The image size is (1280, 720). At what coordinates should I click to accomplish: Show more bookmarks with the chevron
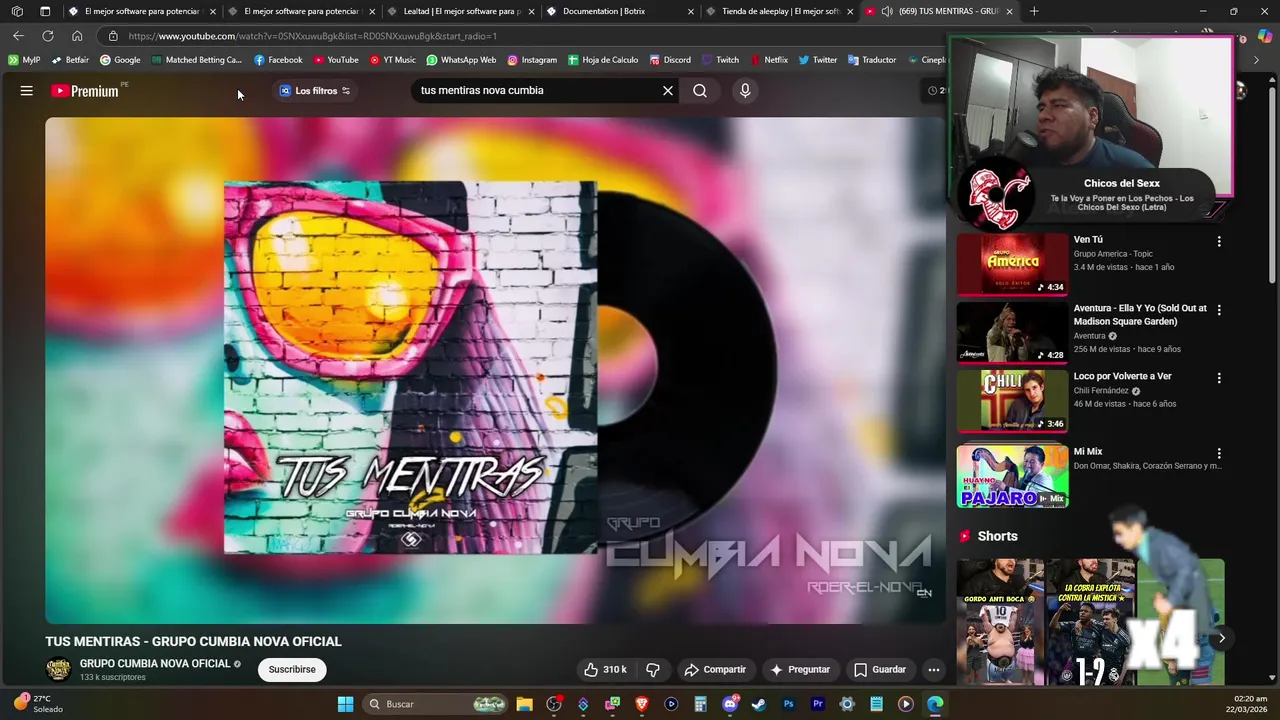pos(1256,60)
